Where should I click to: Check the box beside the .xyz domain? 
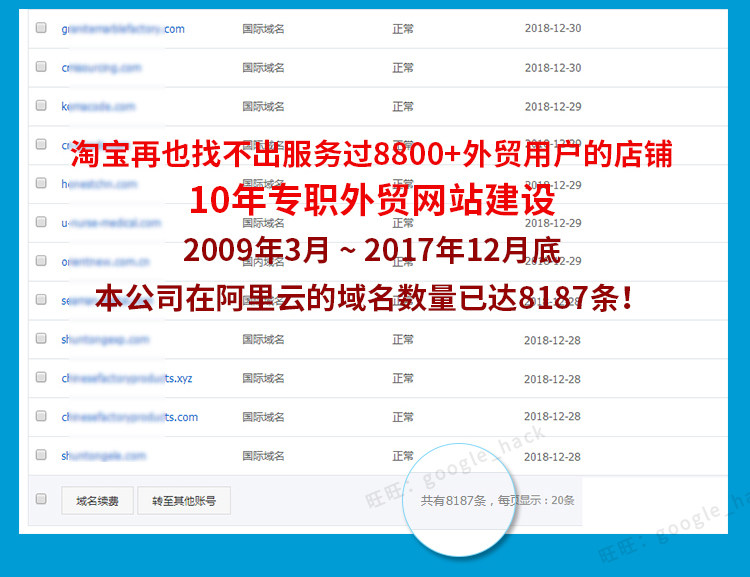coord(41,377)
